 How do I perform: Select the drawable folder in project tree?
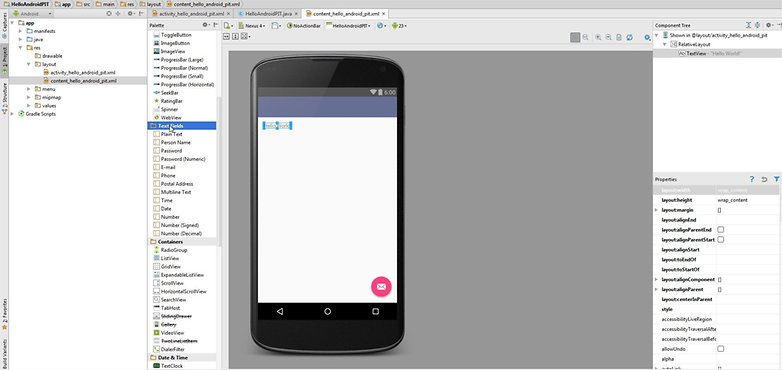52,56
